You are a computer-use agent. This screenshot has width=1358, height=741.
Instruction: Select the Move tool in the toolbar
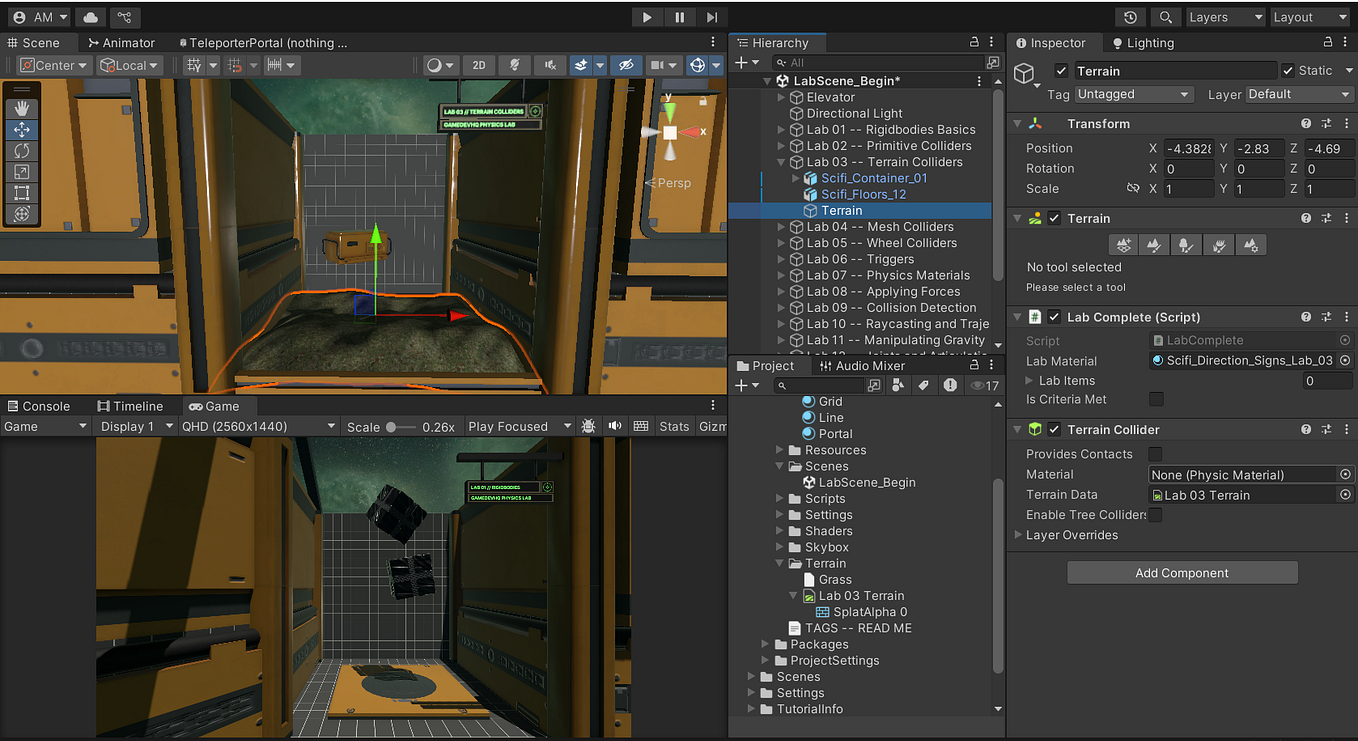click(x=21, y=129)
